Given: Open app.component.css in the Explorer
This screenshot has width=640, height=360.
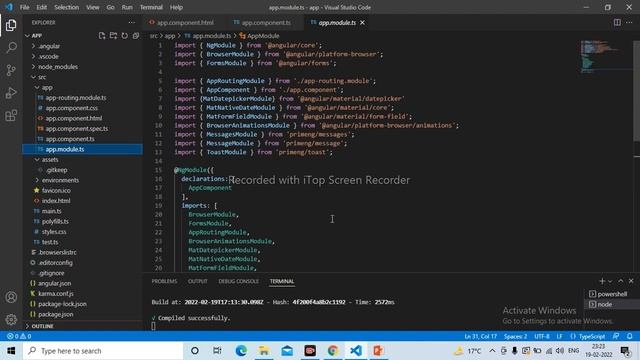Looking at the screenshot, I should click(71, 108).
